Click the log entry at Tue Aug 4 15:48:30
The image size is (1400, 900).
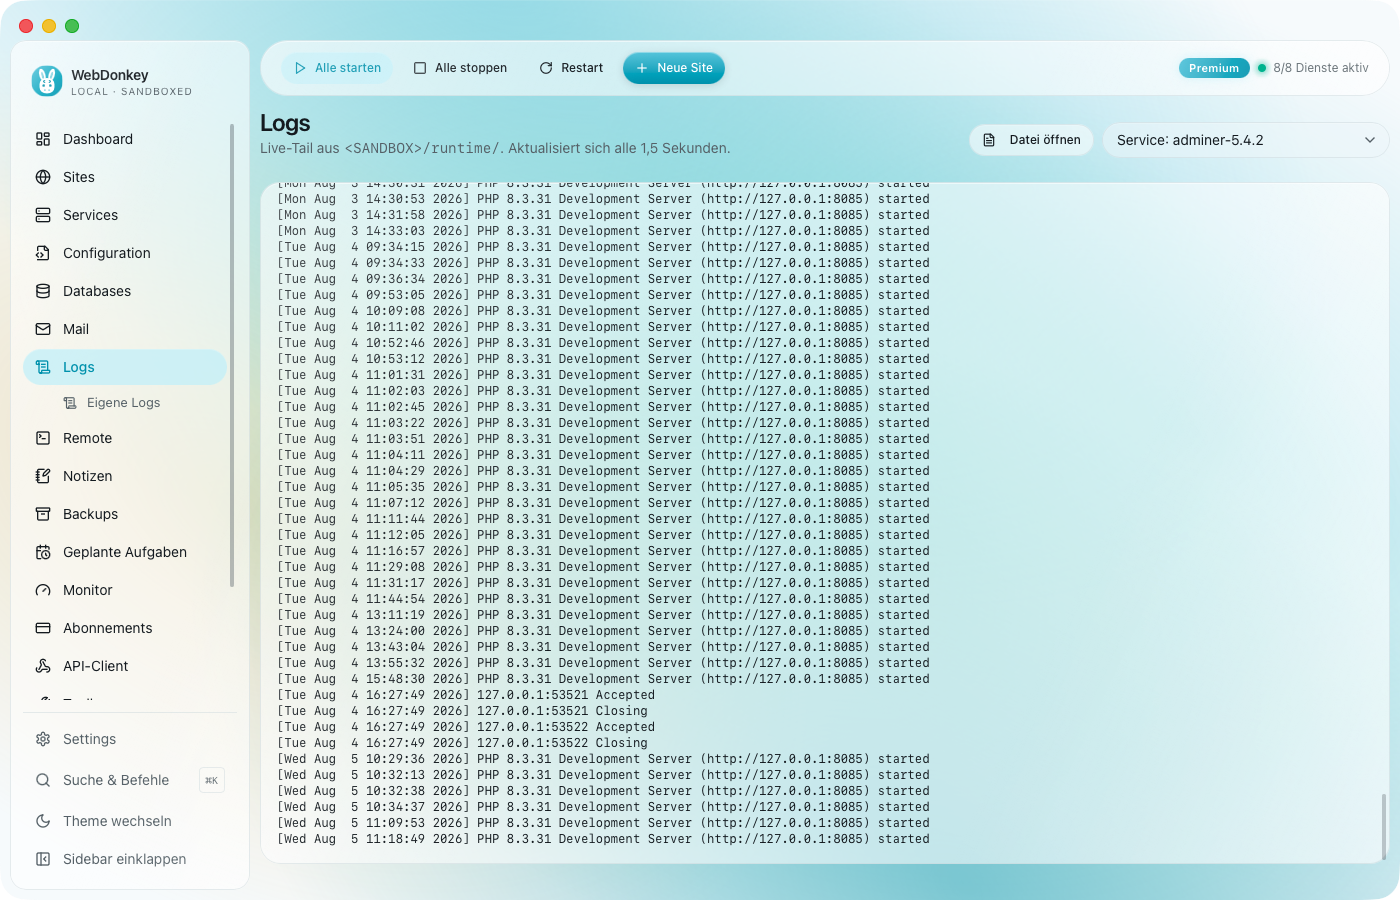pos(603,679)
